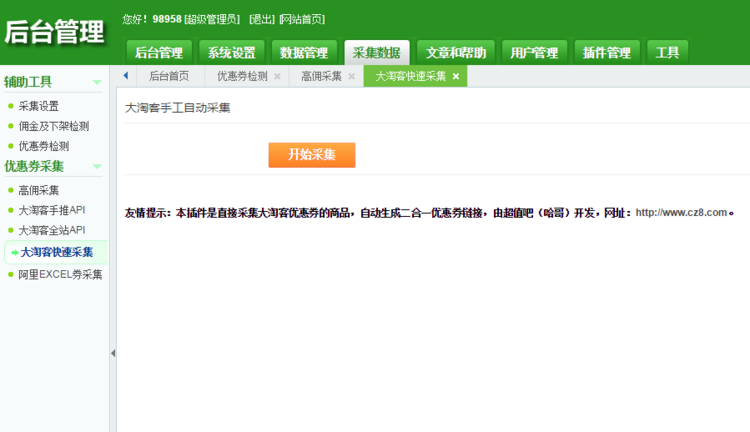
Task: Close the 优惠券检测 page tab
Action: [x=277, y=77]
